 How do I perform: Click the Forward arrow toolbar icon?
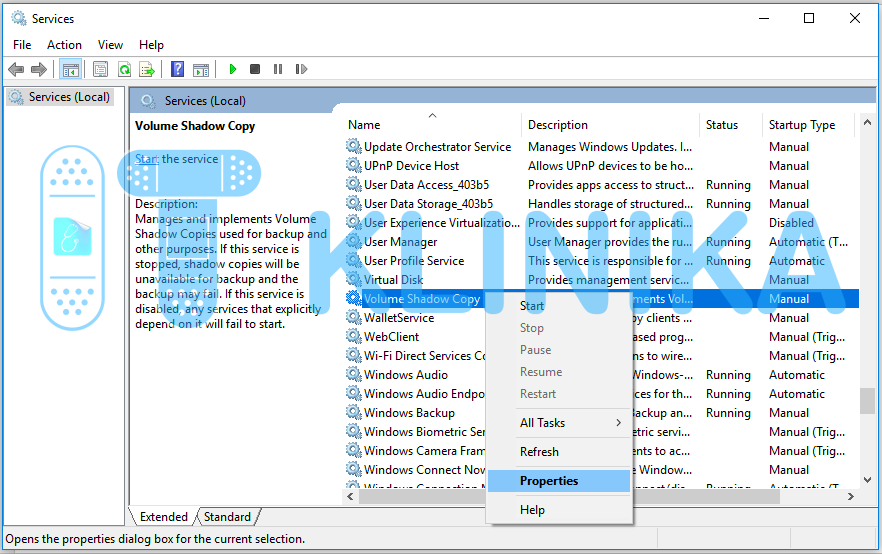point(39,69)
